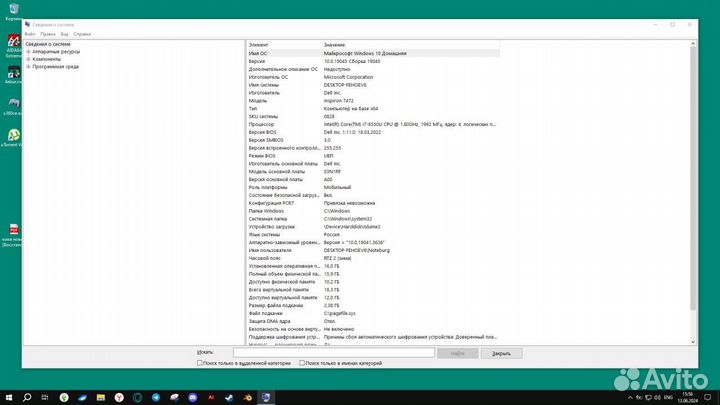The height and width of the screenshot is (405, 720).
Task: Select the Защита DMA ядра row
Action: (373, 321)
